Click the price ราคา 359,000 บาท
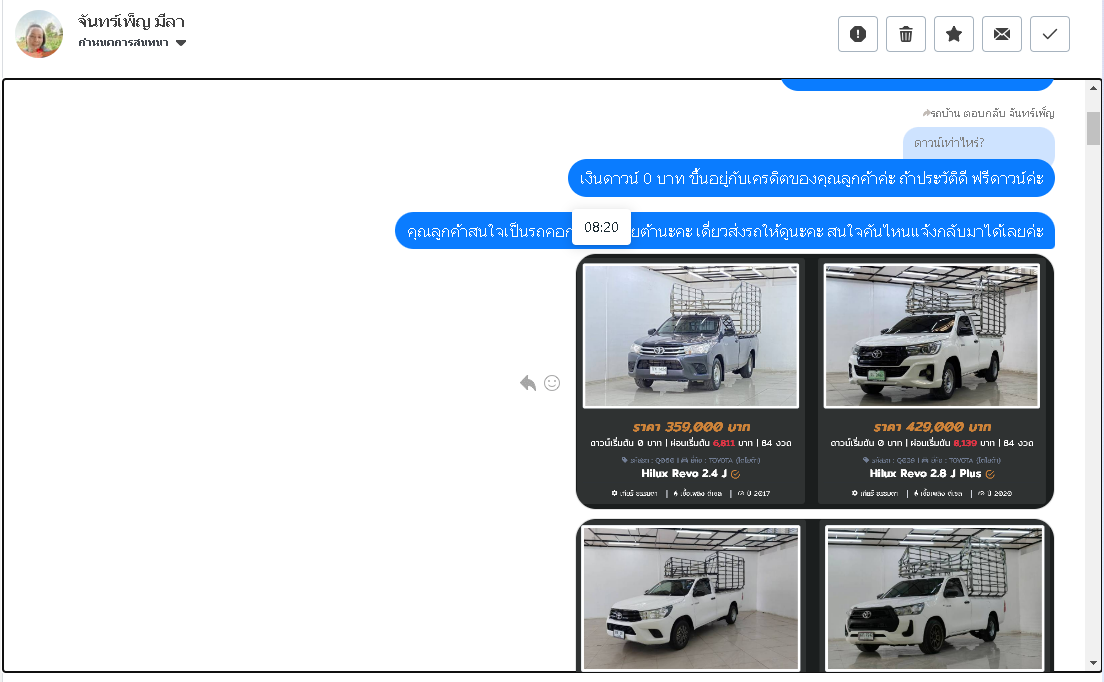This screenshot has height=682, width=1104. [691, 427]
